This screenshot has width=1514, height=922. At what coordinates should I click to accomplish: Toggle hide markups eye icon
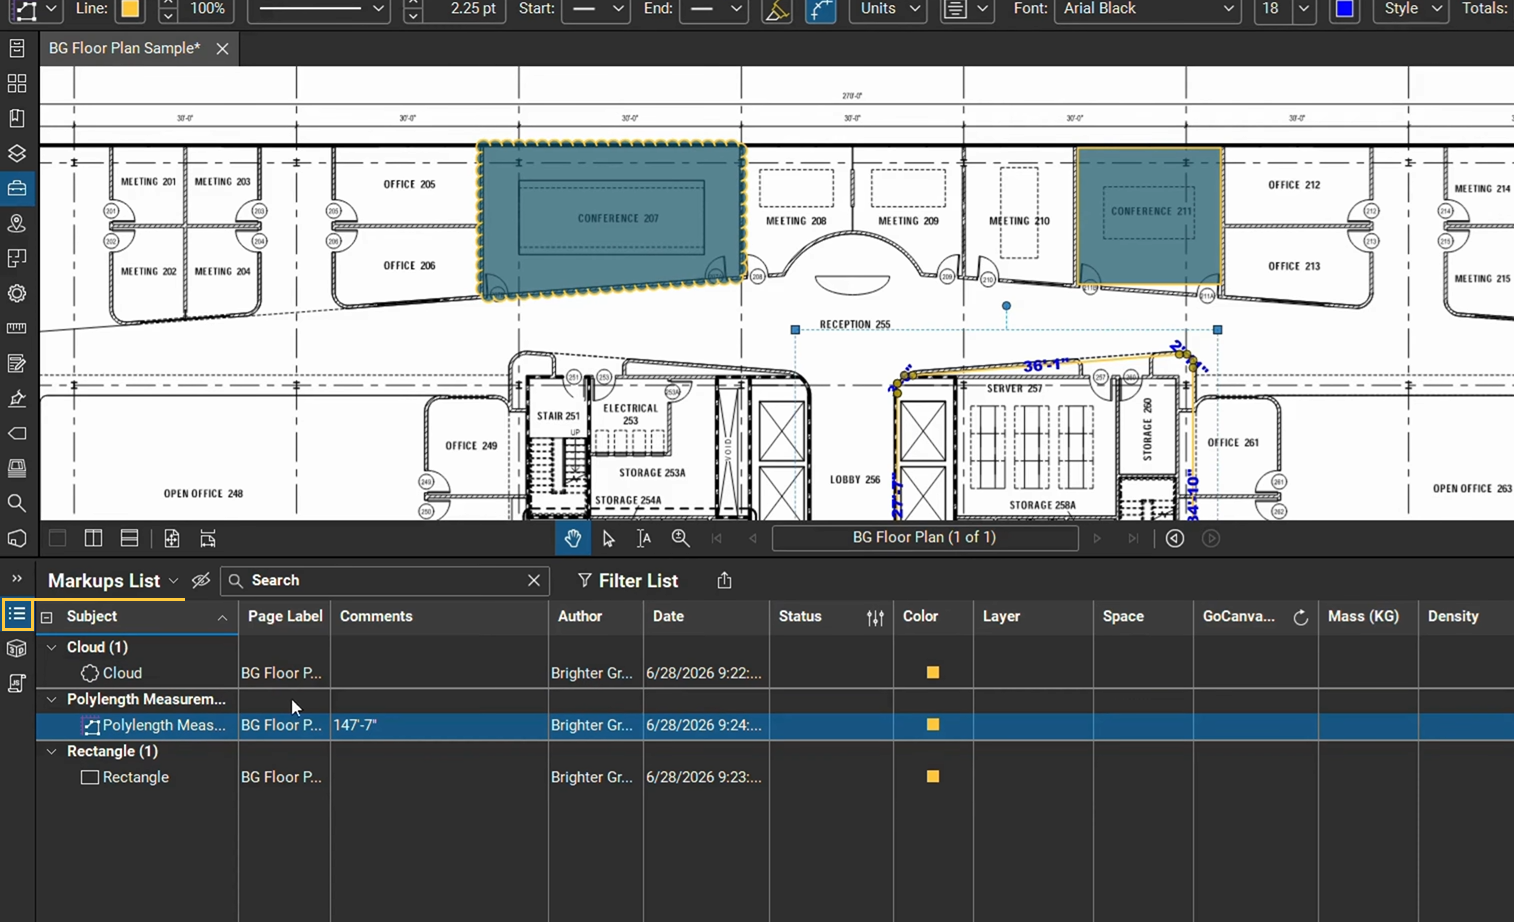pos(200,580)
